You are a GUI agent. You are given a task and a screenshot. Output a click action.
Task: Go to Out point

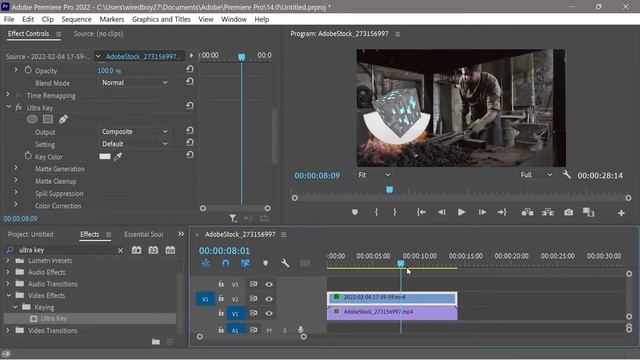[502, 212]
